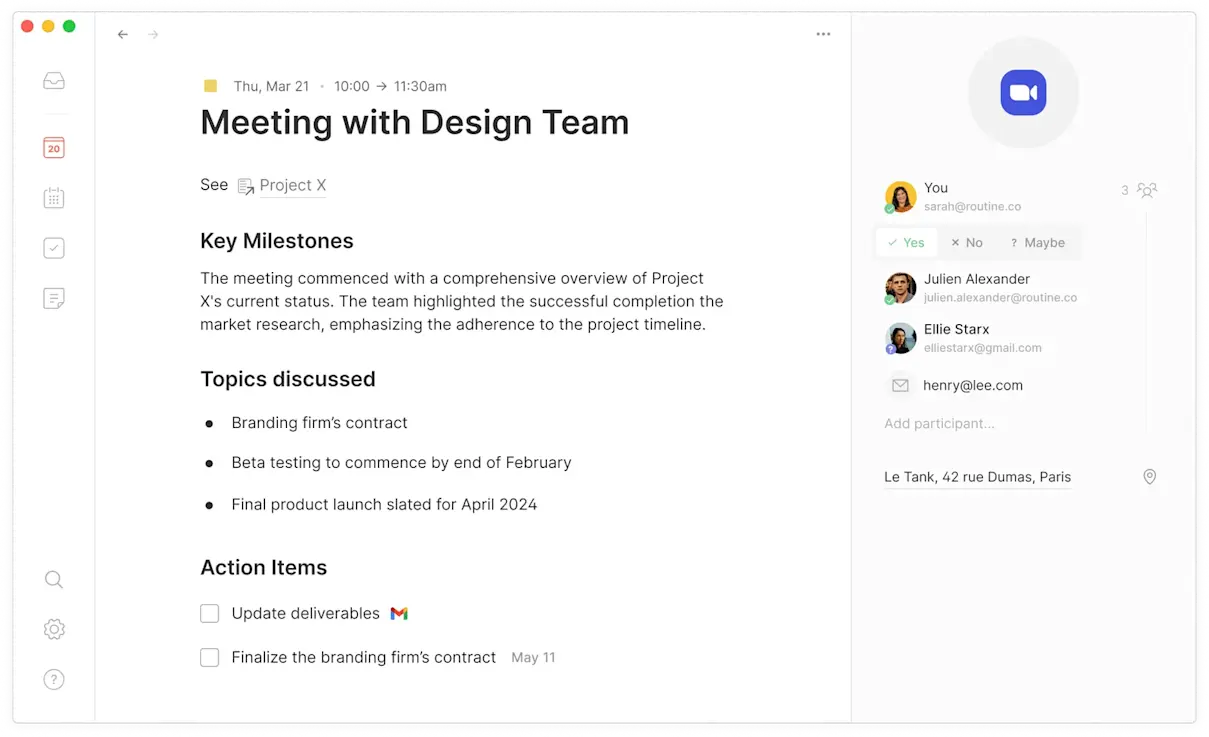The width and height of the screenshot is (1209, 737).
Task: Open the notes page icon in sidebar
Action: [x=54, y=298]
